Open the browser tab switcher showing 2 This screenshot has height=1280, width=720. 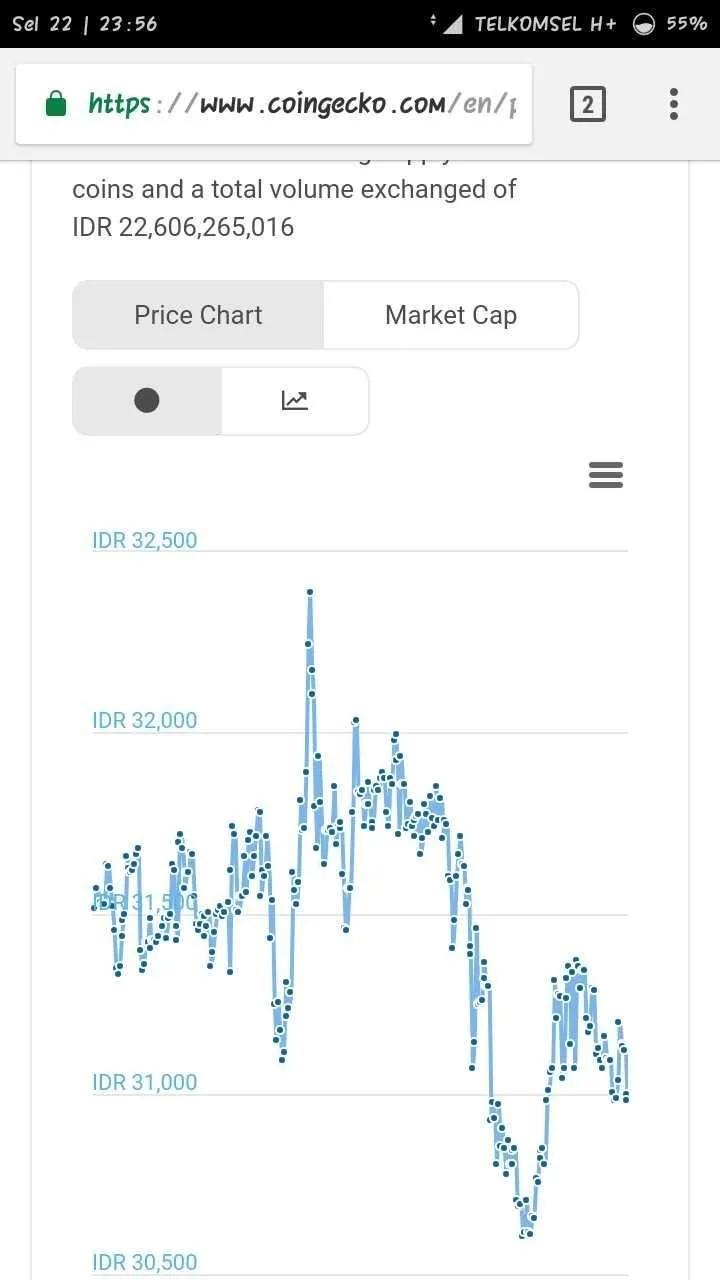(x=588, y=104)
